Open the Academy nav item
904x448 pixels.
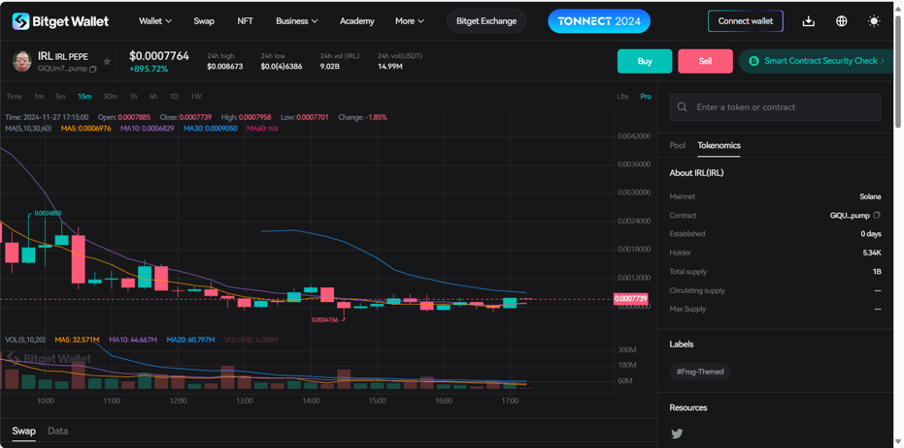tap(357, 21)
